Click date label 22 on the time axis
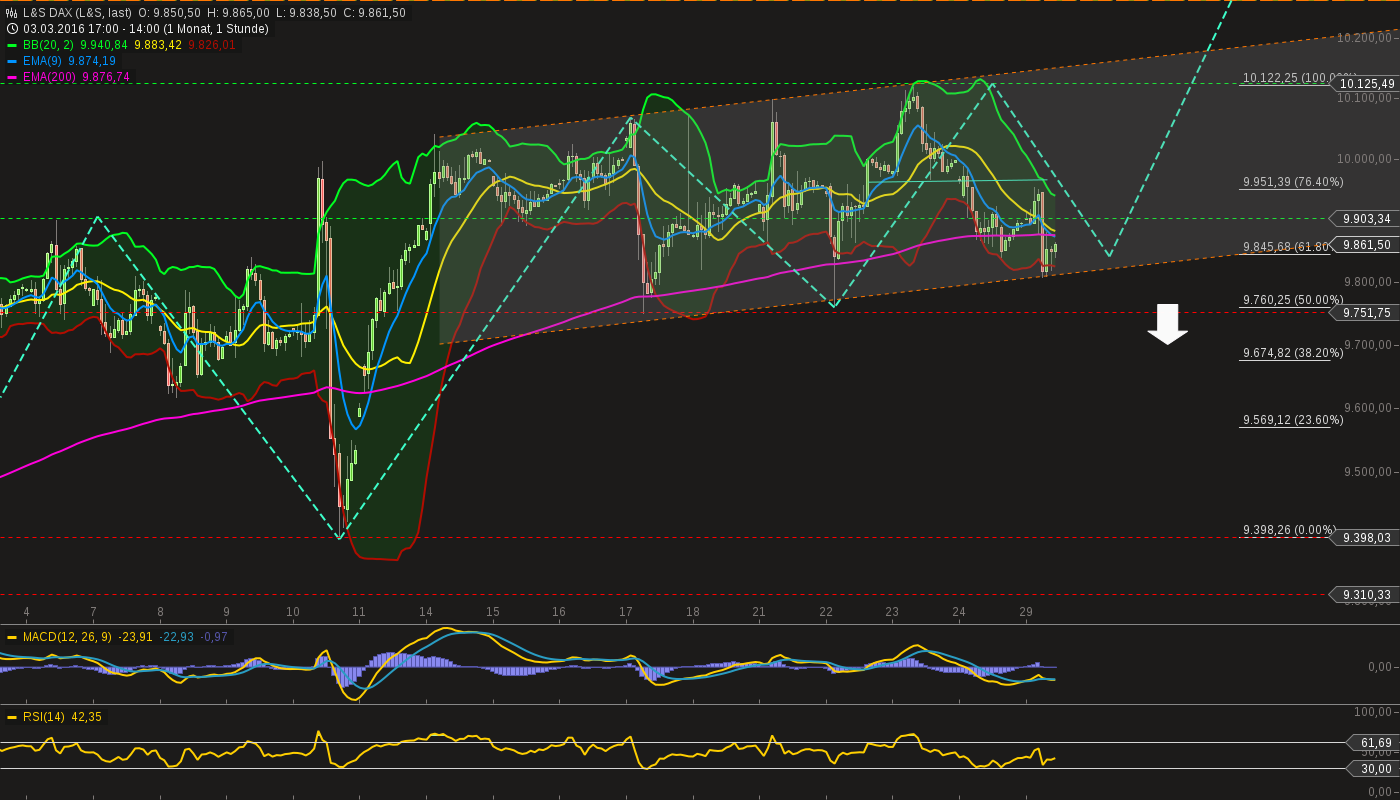Screen dimensions: 1400x800 click(826, 612)
